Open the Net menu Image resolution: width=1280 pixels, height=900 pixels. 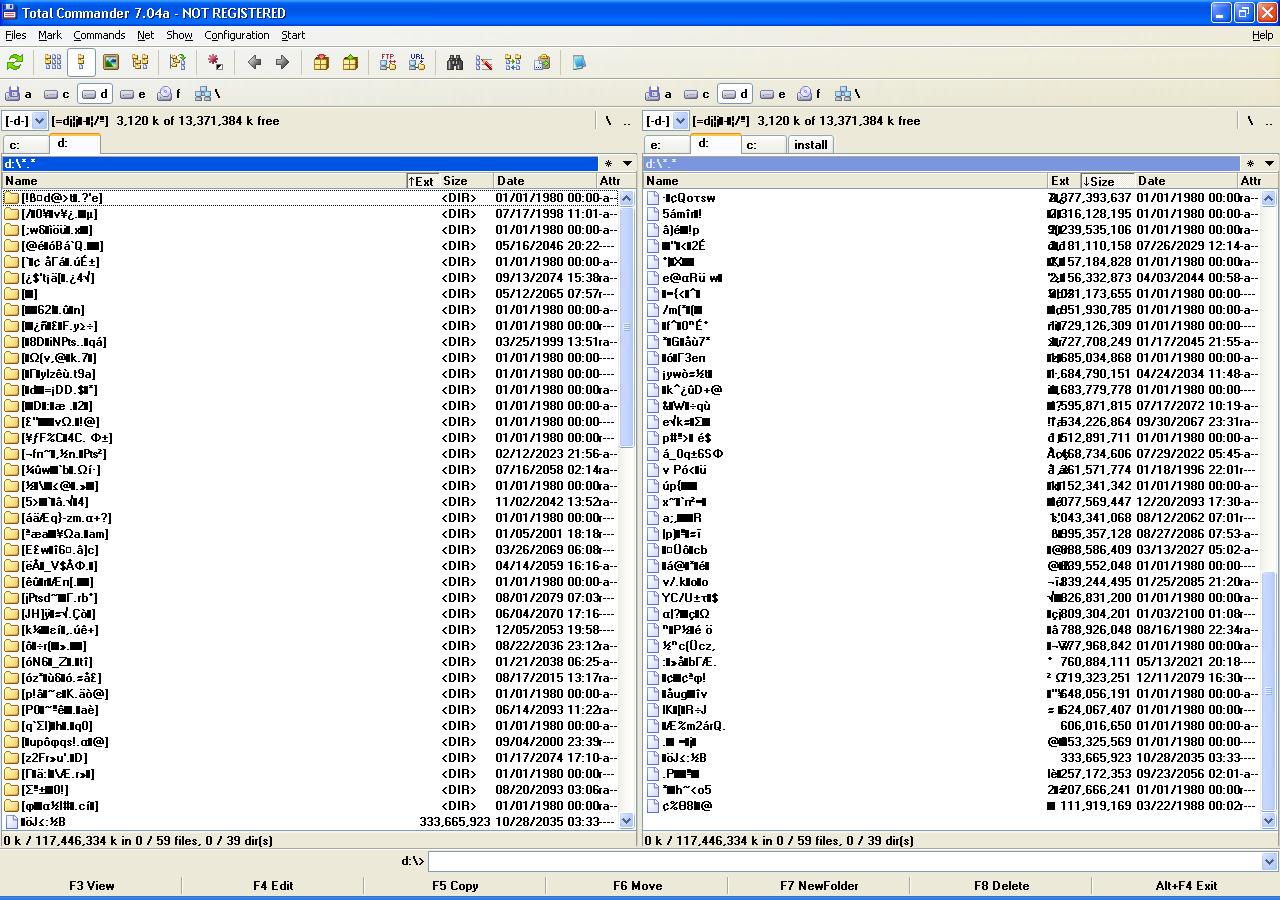pos(146,35)
